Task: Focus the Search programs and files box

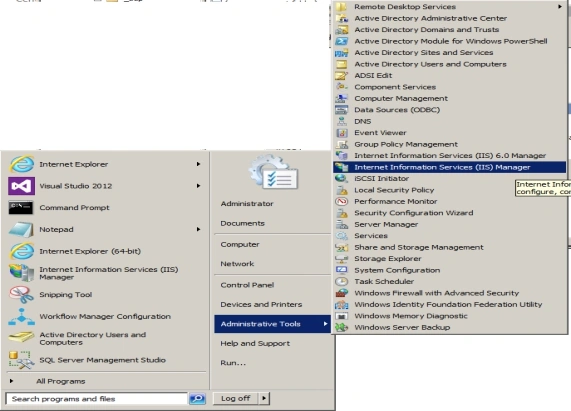Action: (97, 399)
